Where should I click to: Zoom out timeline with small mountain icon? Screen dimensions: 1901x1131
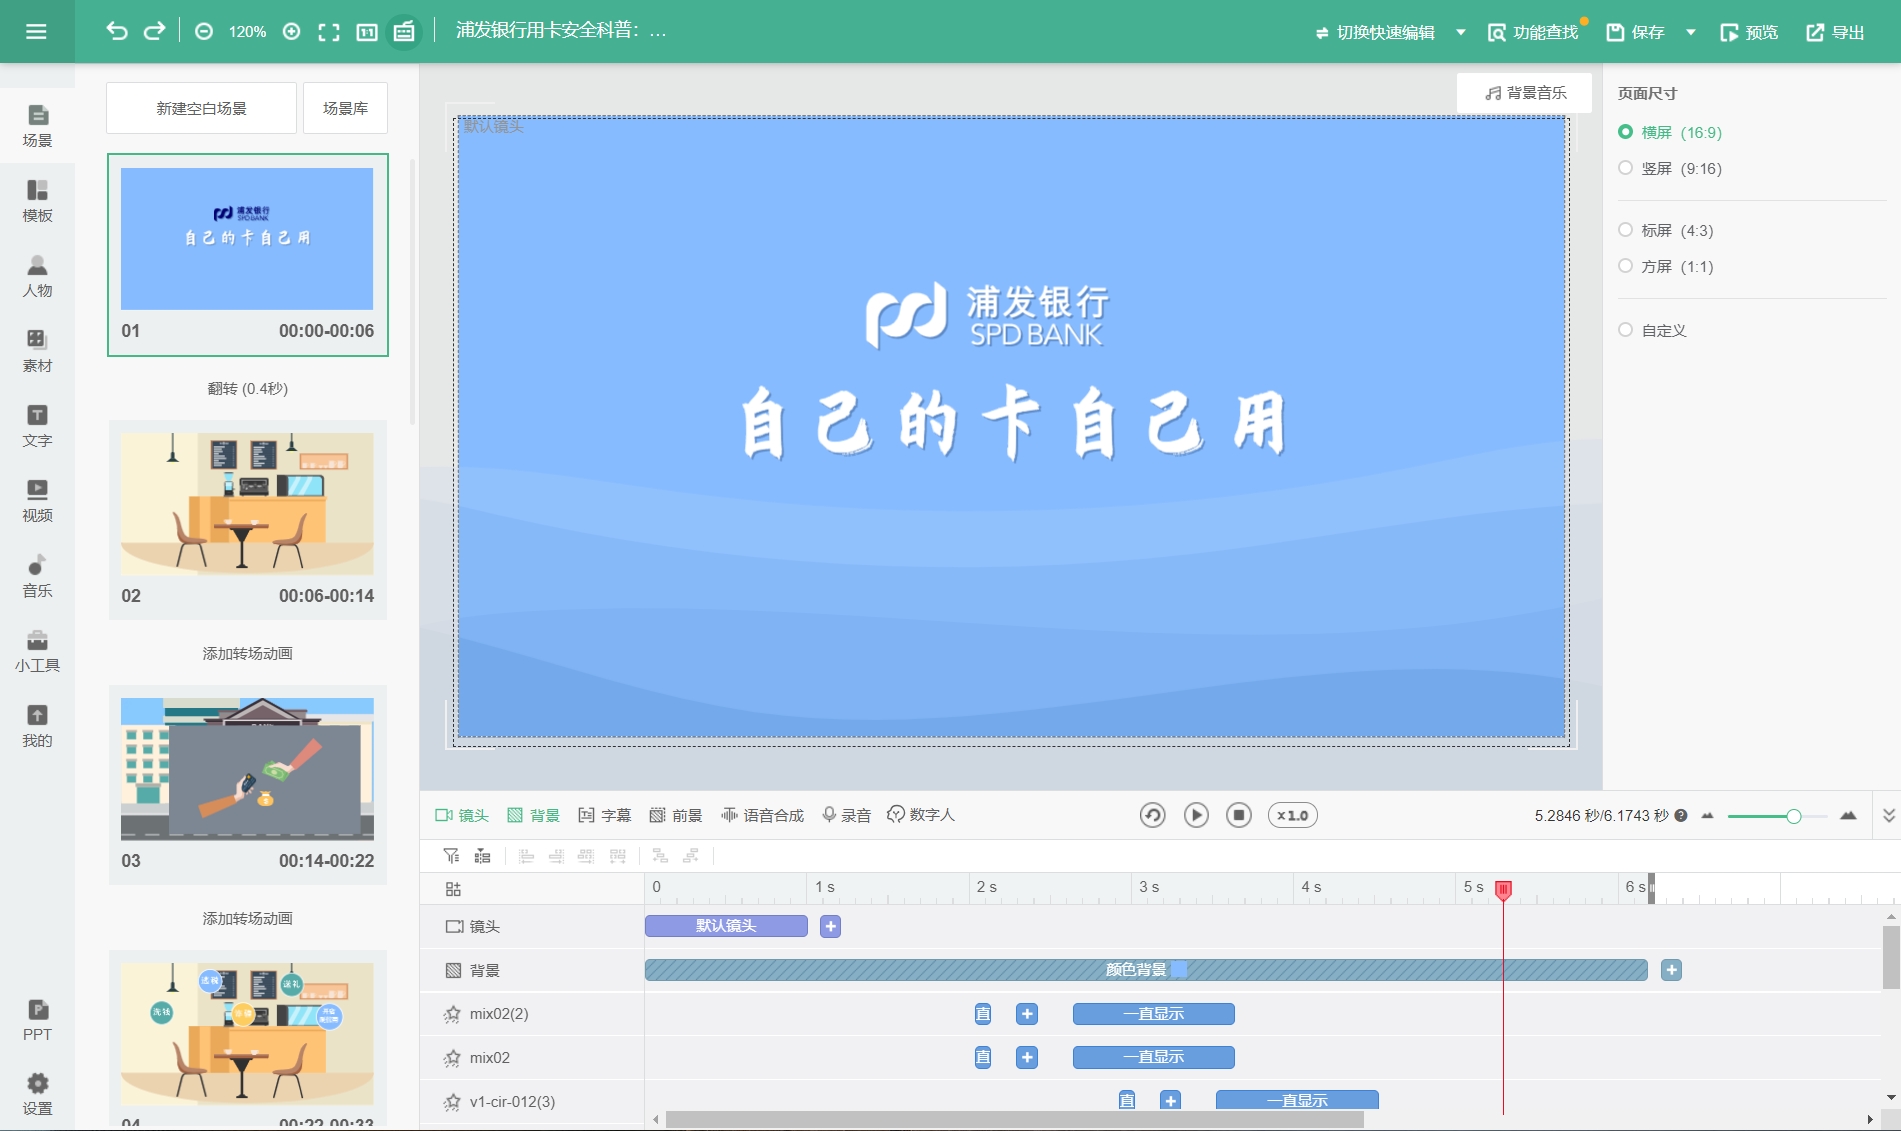pyautogui.click(x=1707, y=815)
